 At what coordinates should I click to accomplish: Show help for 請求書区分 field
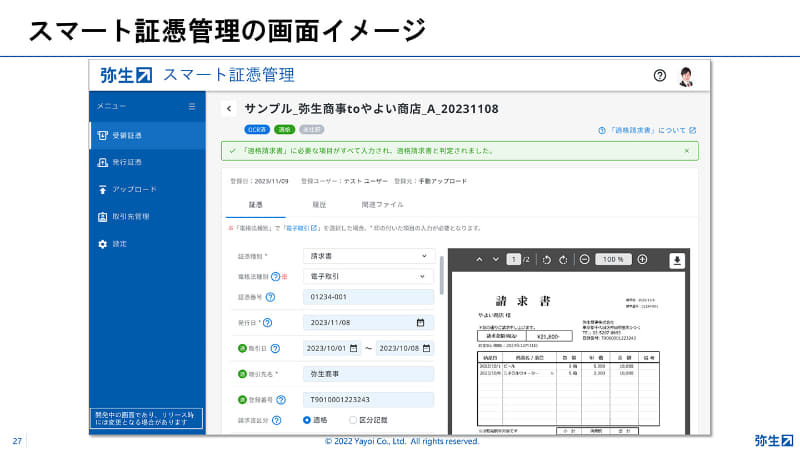(x=277, y=420)
